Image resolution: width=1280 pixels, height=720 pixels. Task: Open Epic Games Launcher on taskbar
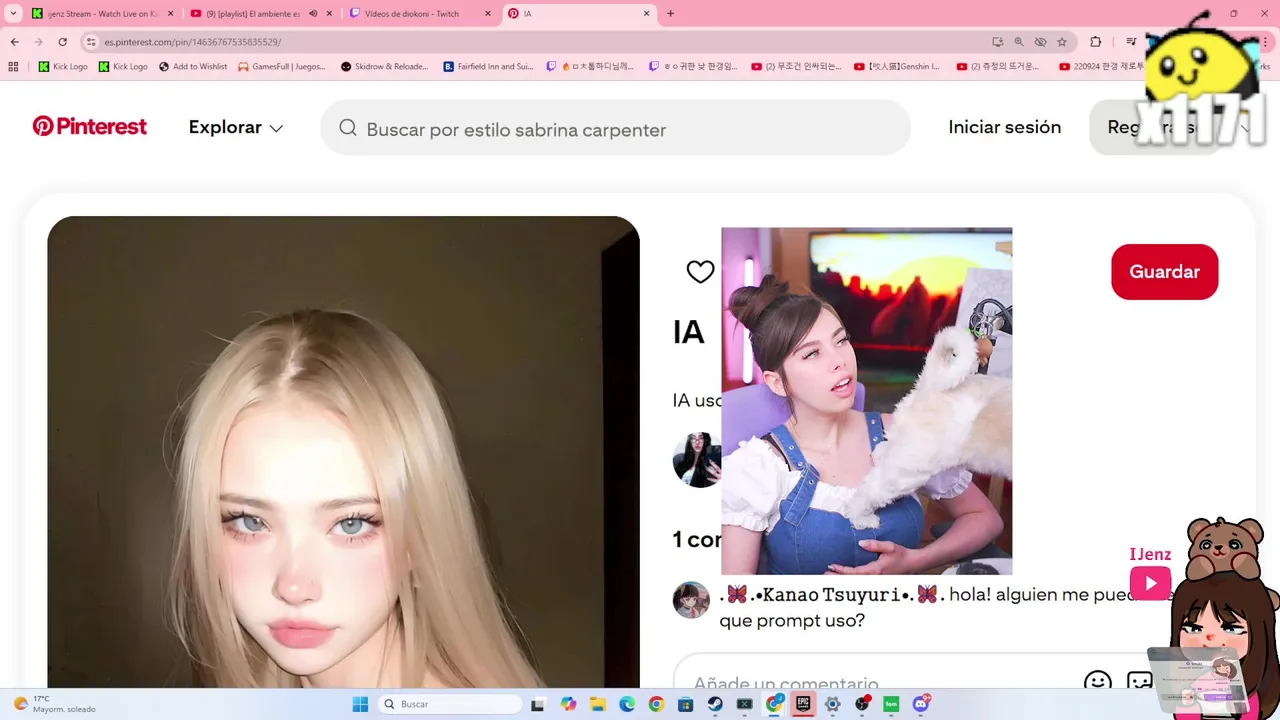(x=803, y=704)
